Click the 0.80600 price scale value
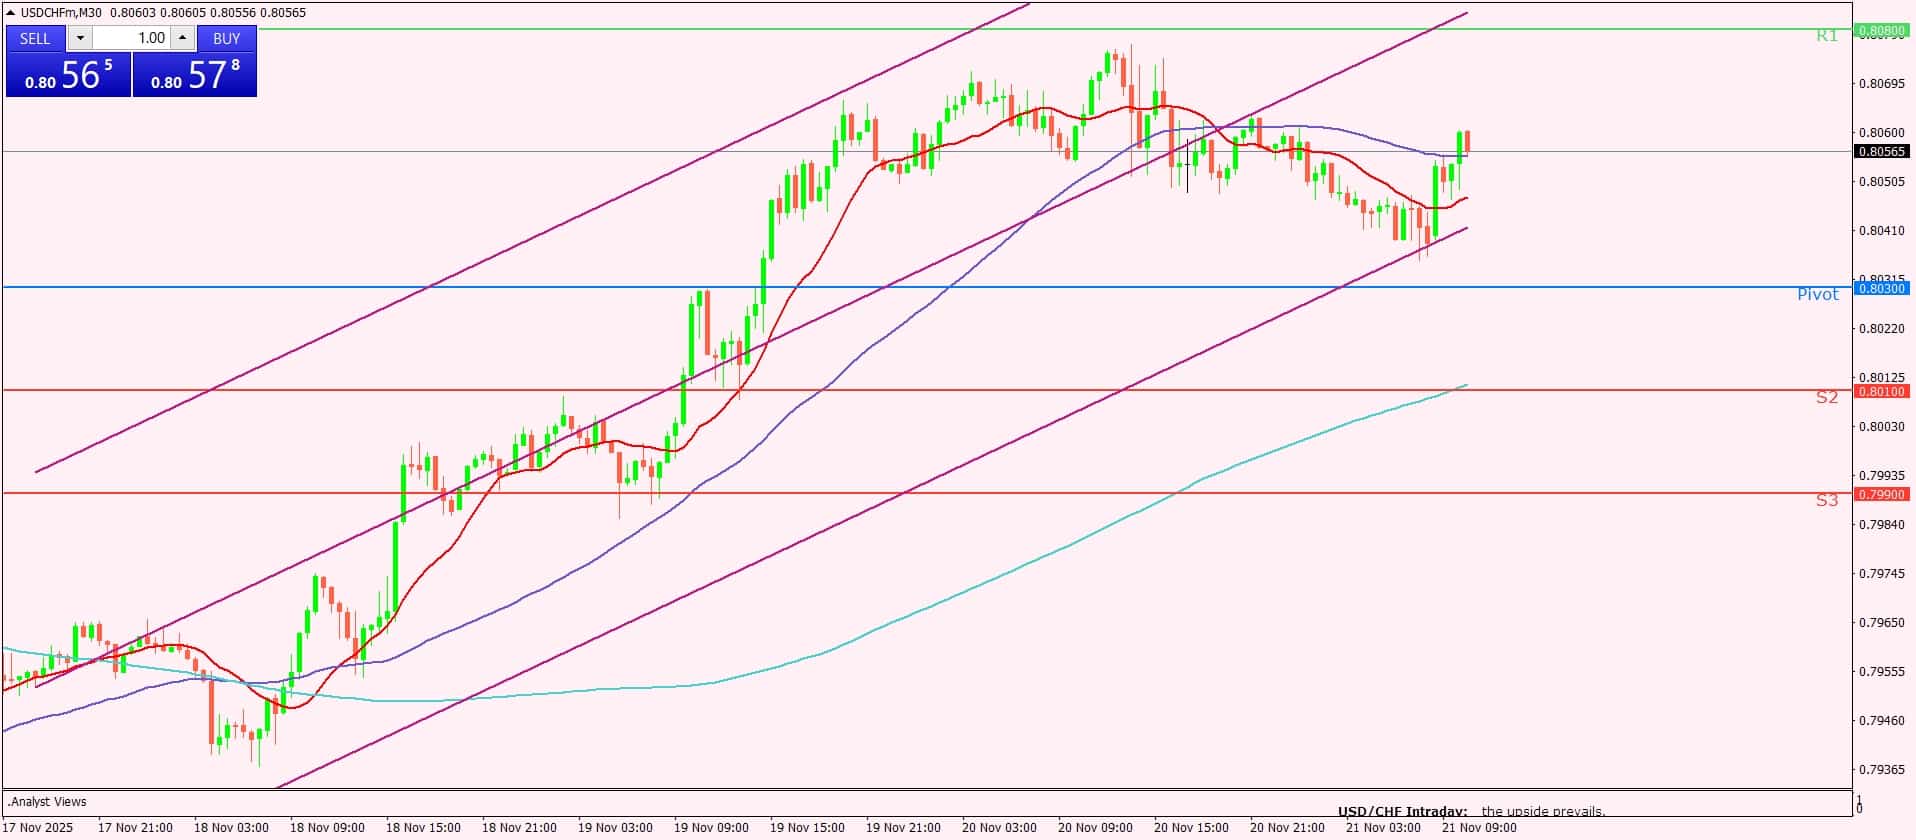The height and width of the screenshot is (840, 1916). coord(1881,133)
